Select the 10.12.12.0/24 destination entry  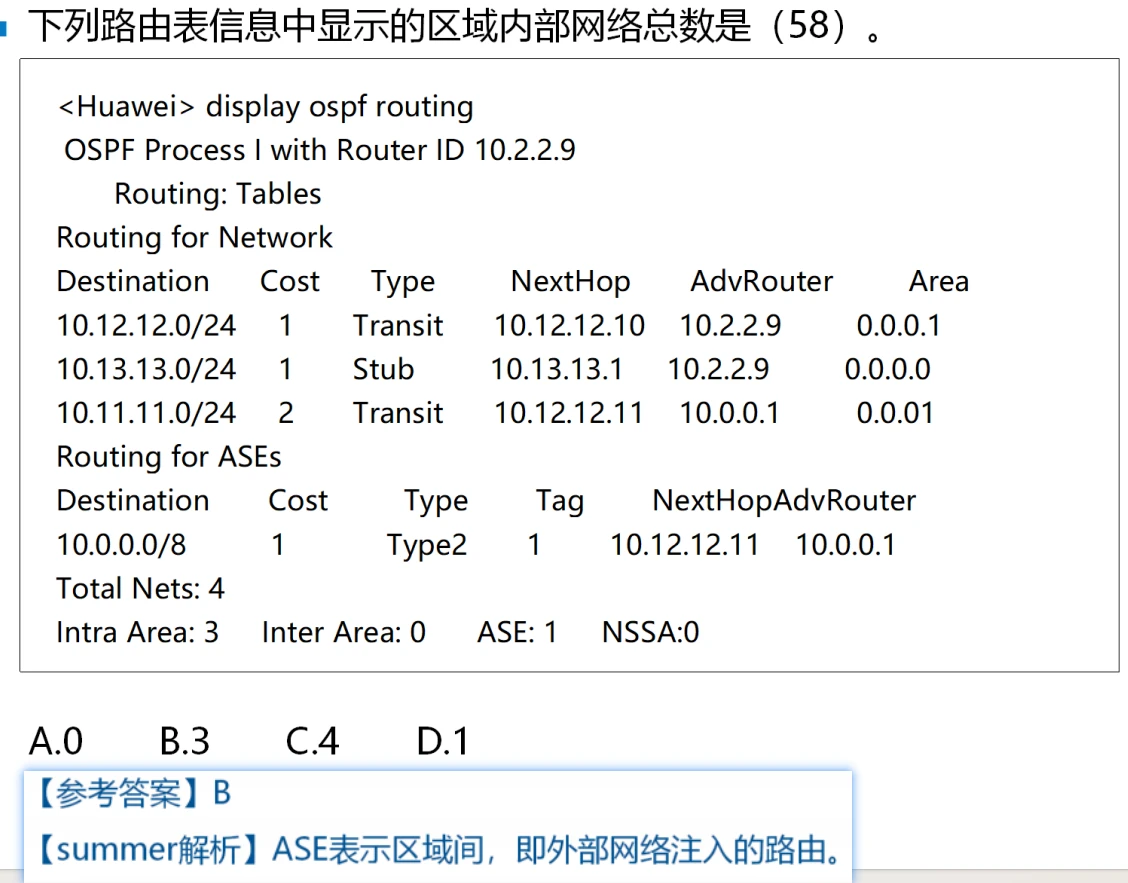(x=146, y=326)
